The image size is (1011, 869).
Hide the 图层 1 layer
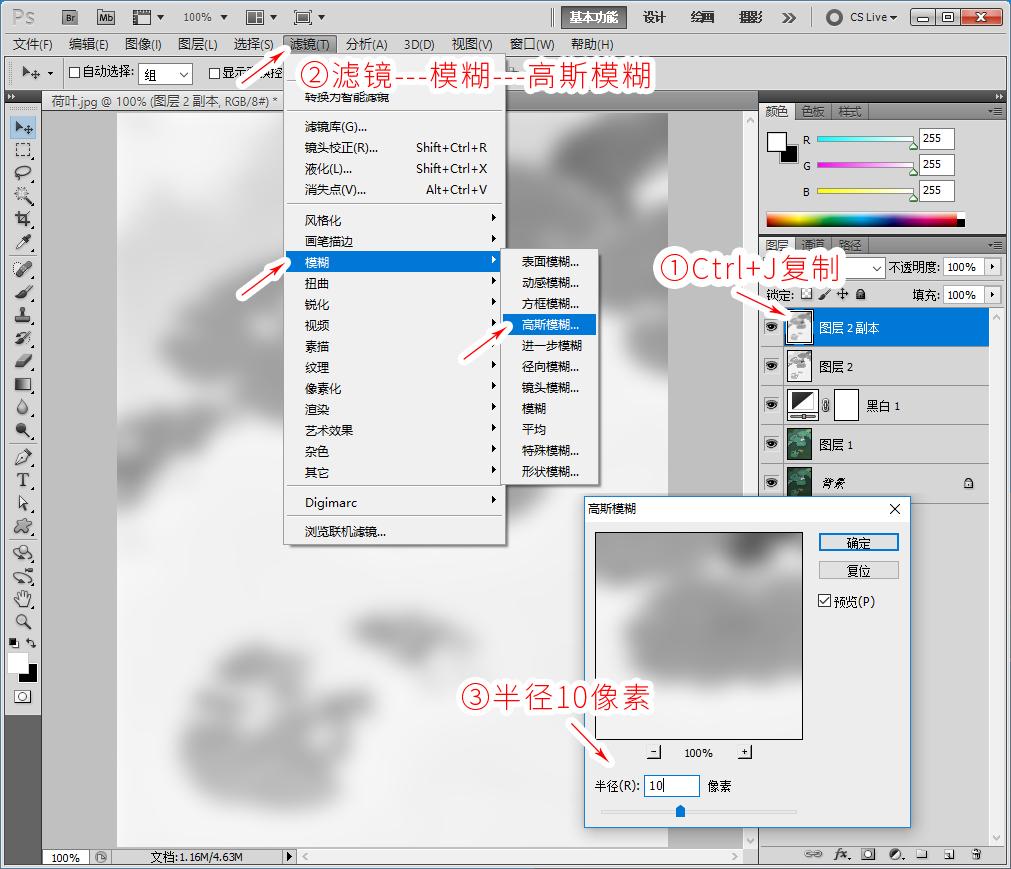(771, 443)
